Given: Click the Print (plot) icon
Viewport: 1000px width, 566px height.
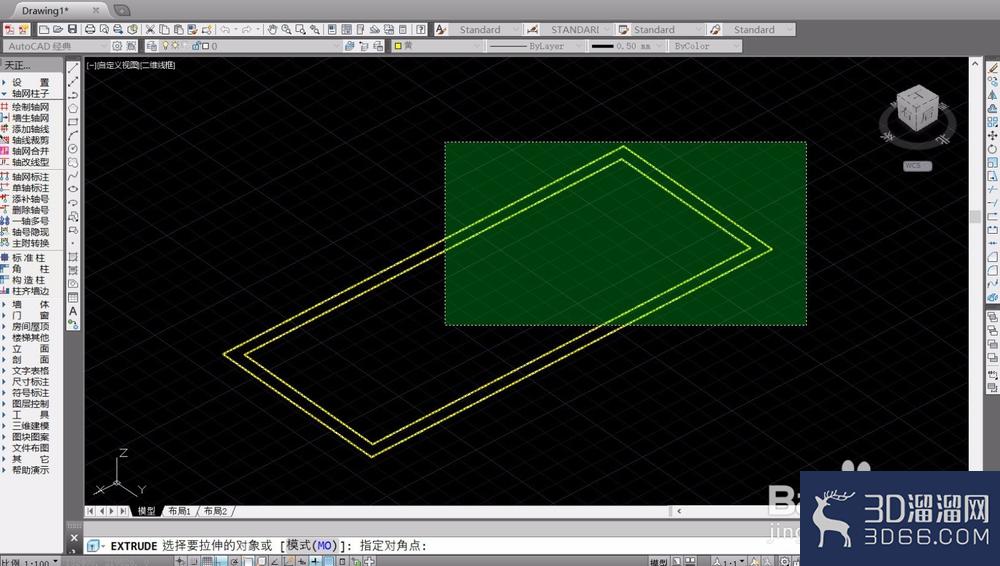Looking at the screenshot, I should pyautogui.click(x=90, y=29).
